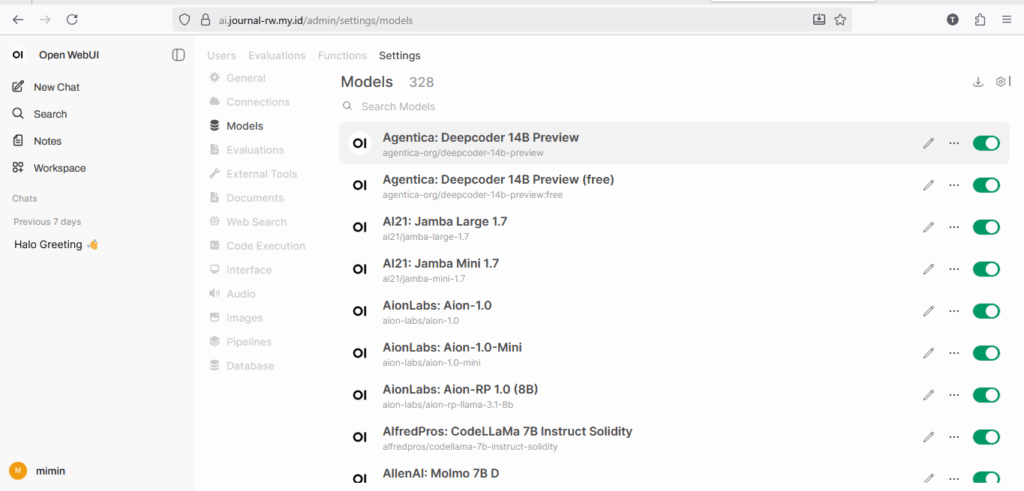Open Connections settings section

pyautogui.click(x=249, y=102)
